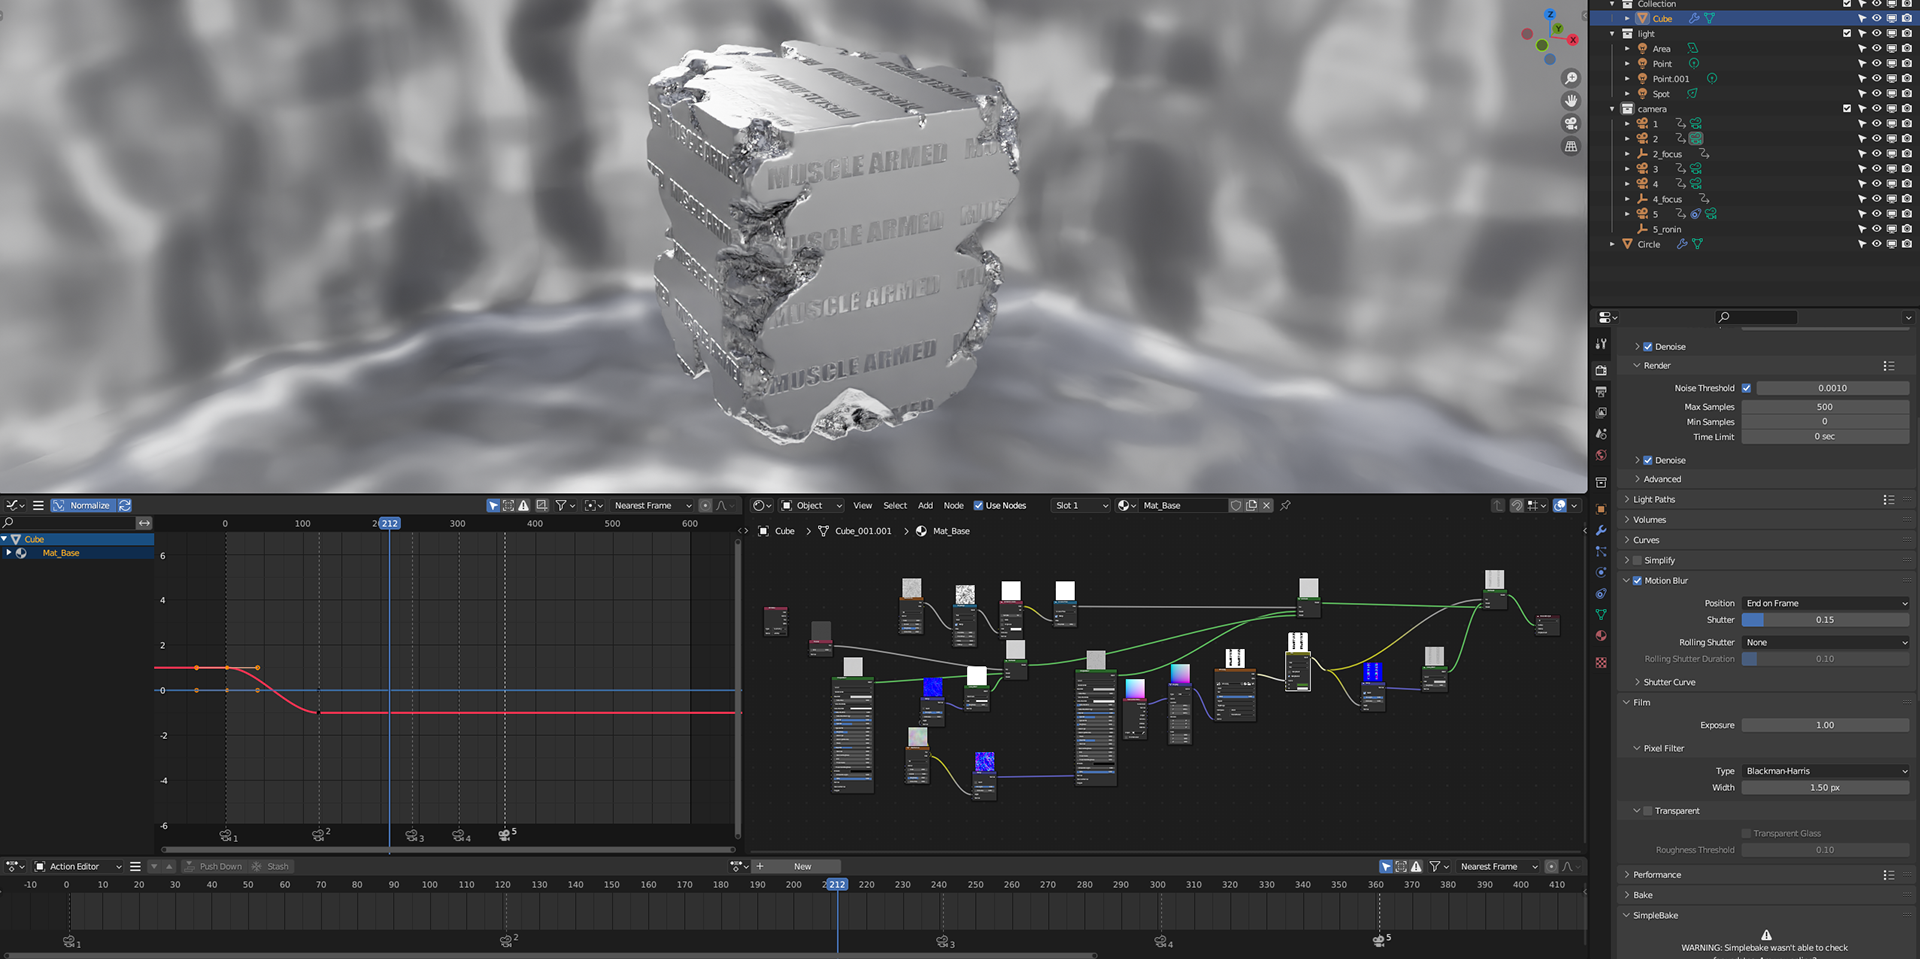Open the Rolling Shutter dropdown set to None
This screenshot has height=959, width=1920.
(1825, 642)
